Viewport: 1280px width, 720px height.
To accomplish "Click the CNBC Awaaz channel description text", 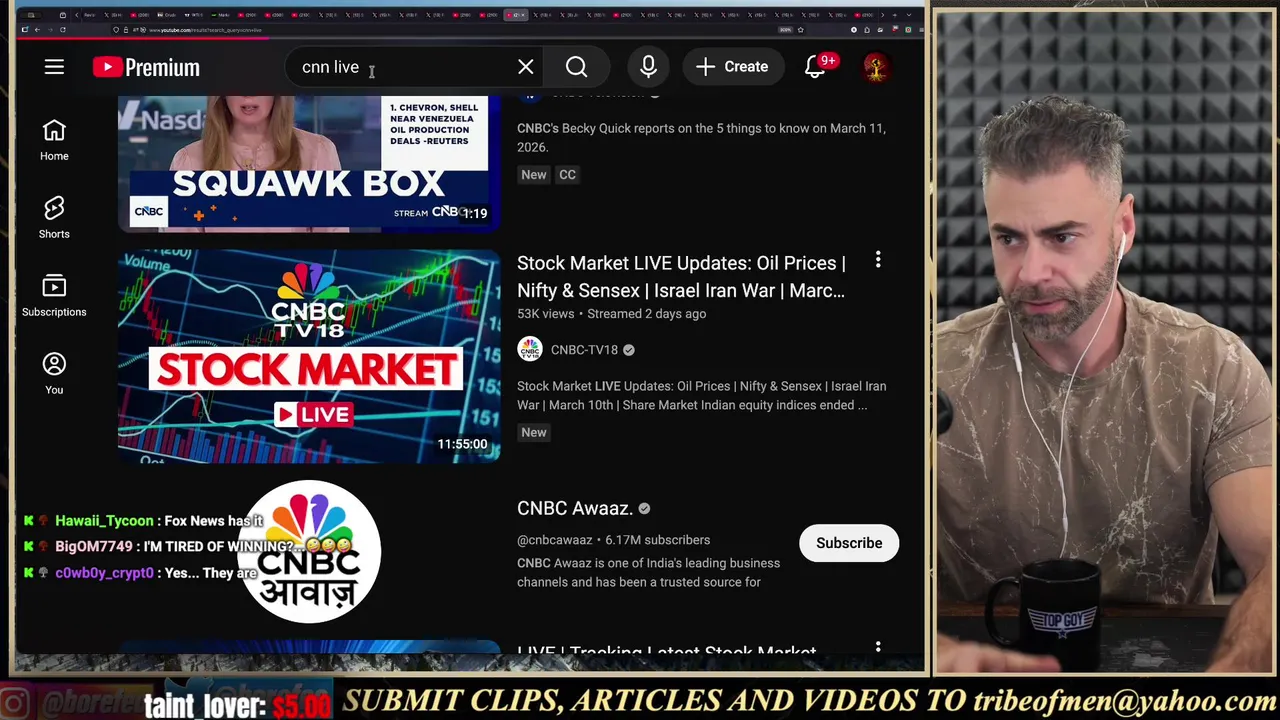I will (648, 572).
